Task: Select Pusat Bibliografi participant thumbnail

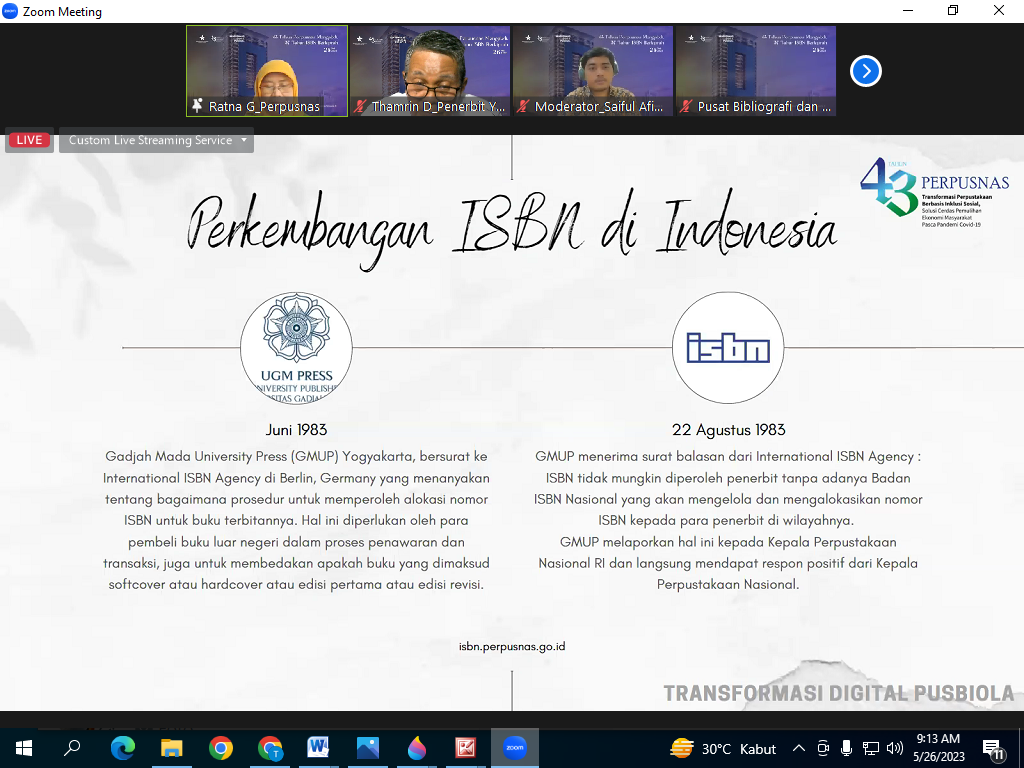Action: pyautogui.click(x=755, y=70)
